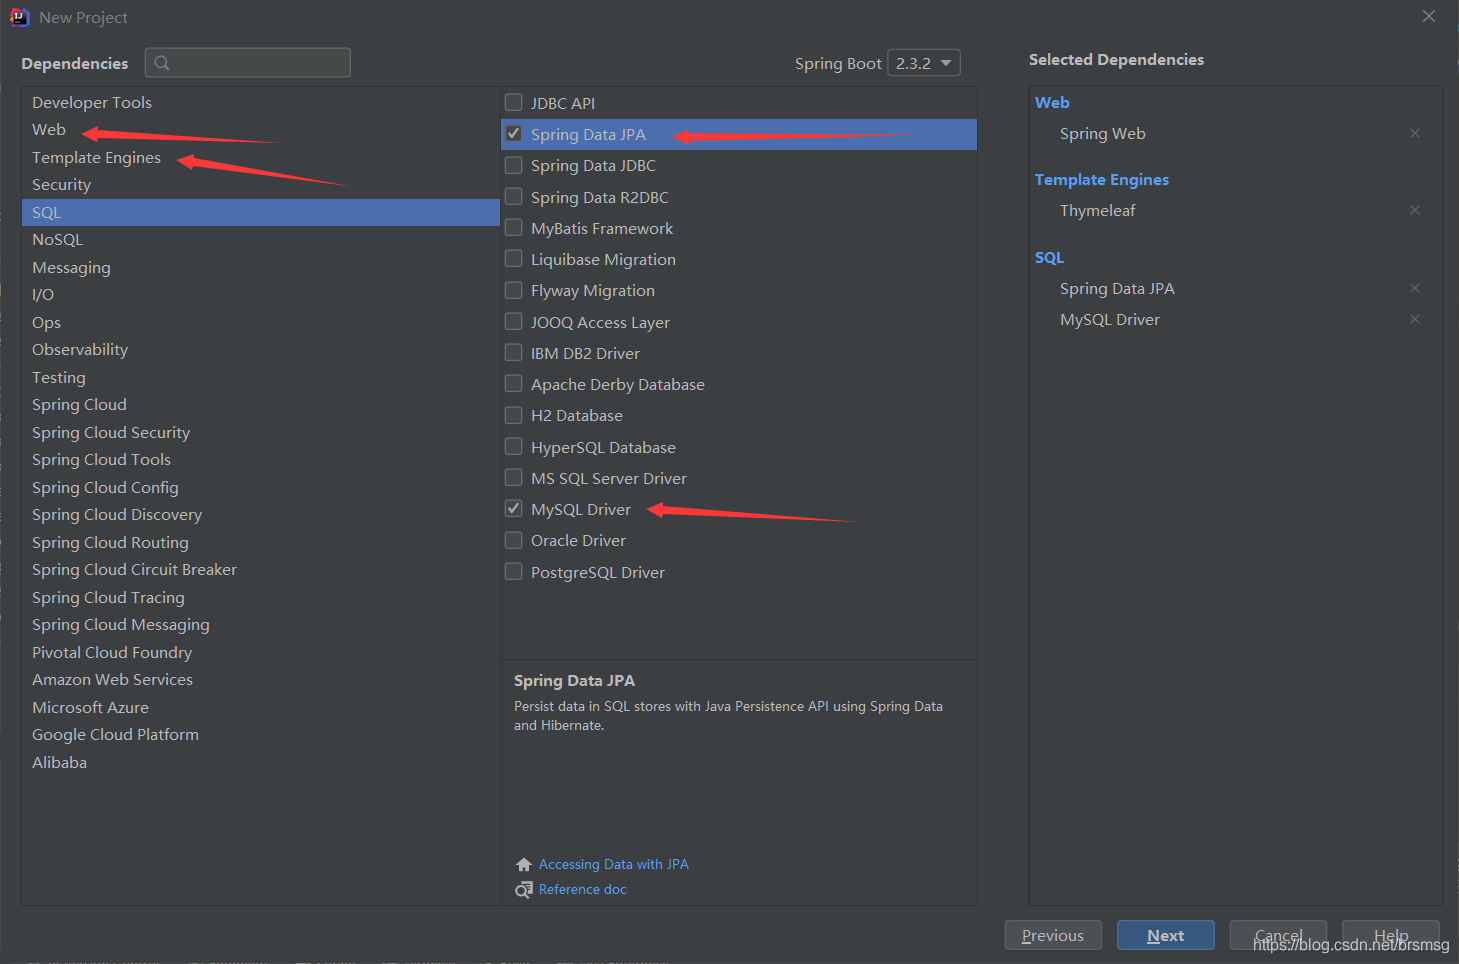Enable MyBatis Framework dependency
1459x964 pixels.
(514, 227)
